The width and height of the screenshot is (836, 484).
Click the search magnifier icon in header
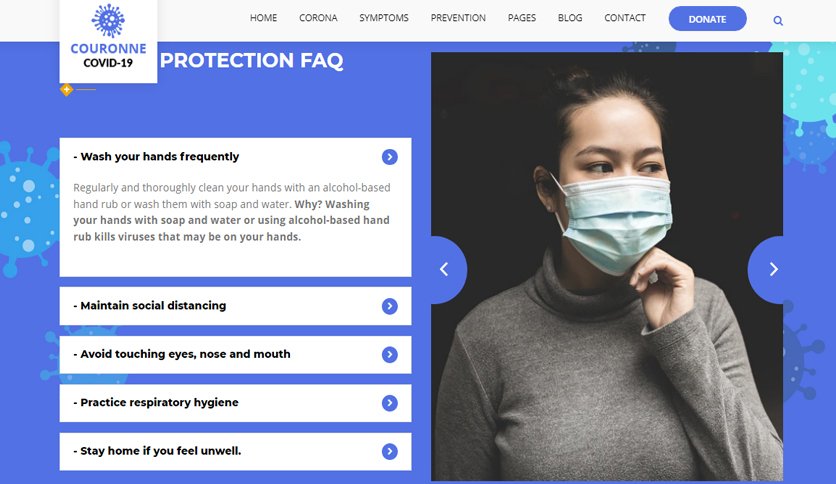pos(778,21)
